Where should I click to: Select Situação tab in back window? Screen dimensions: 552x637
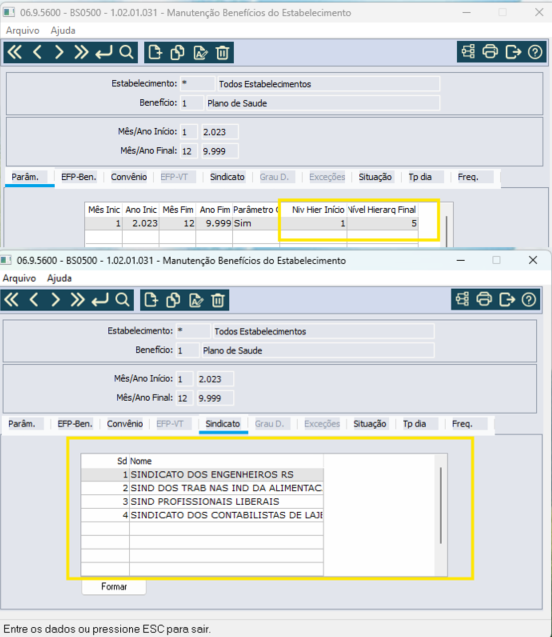[375, 177]
